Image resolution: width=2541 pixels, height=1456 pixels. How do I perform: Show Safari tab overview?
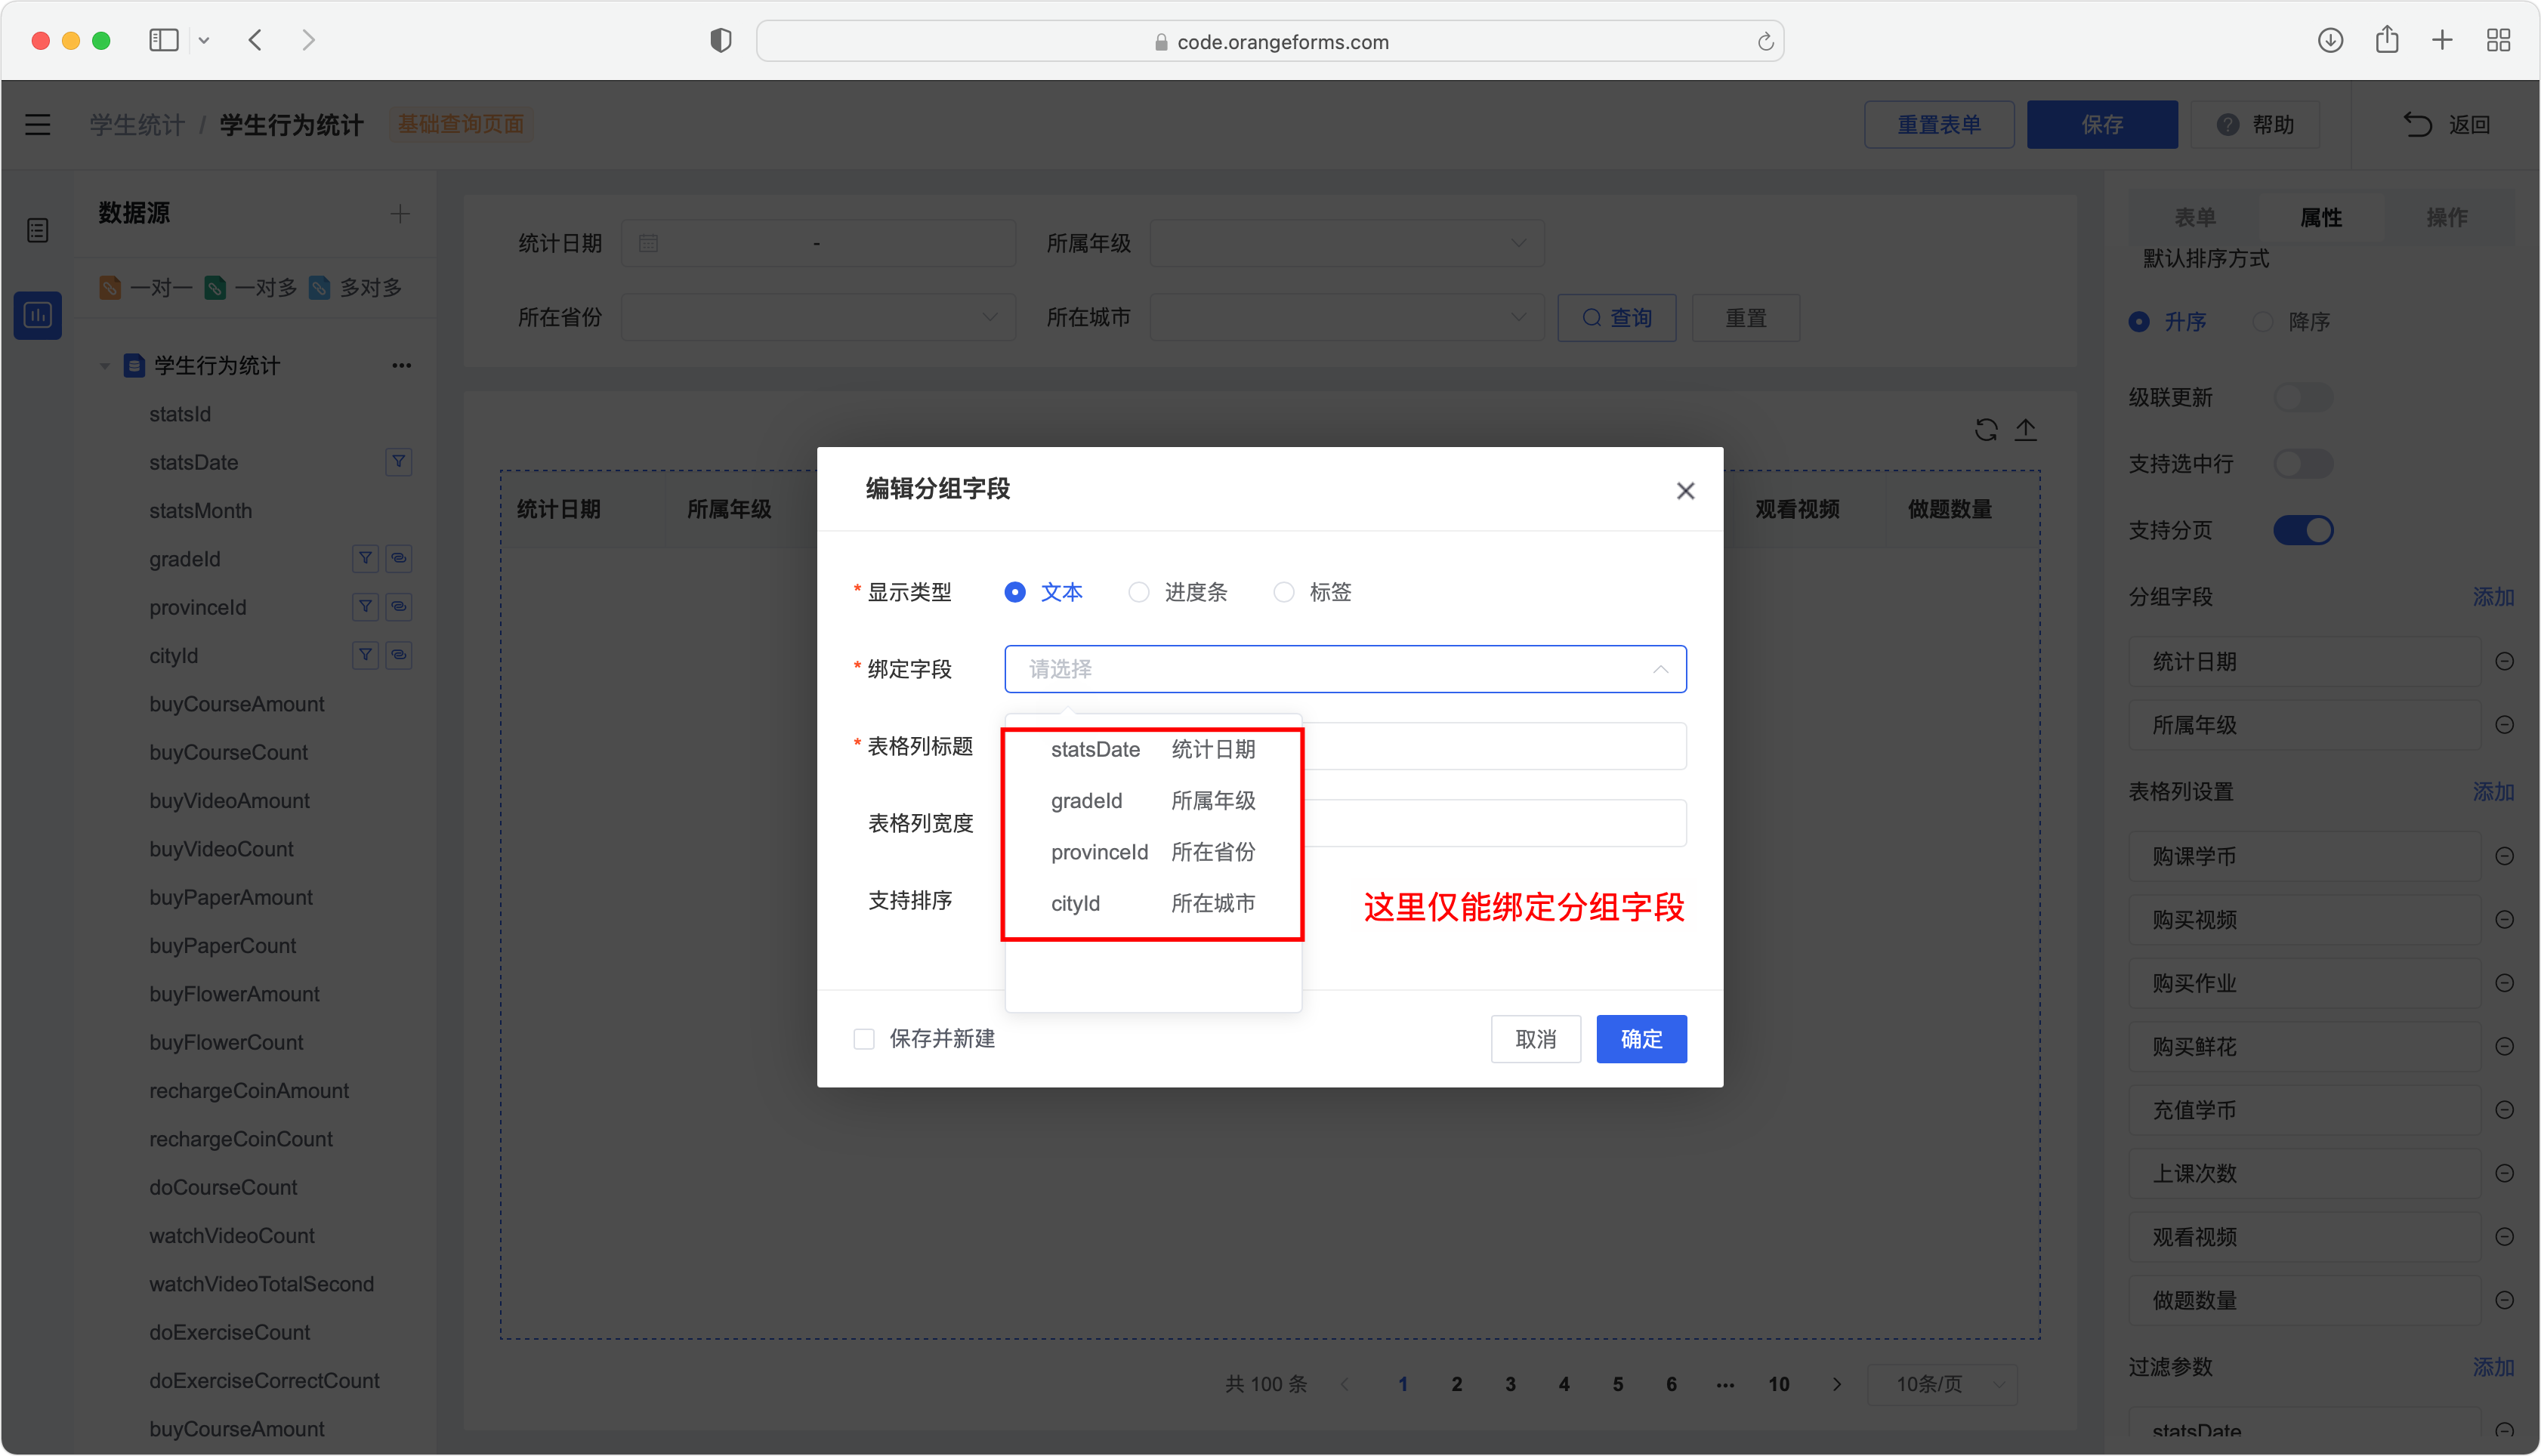(x=2498, y=40)
